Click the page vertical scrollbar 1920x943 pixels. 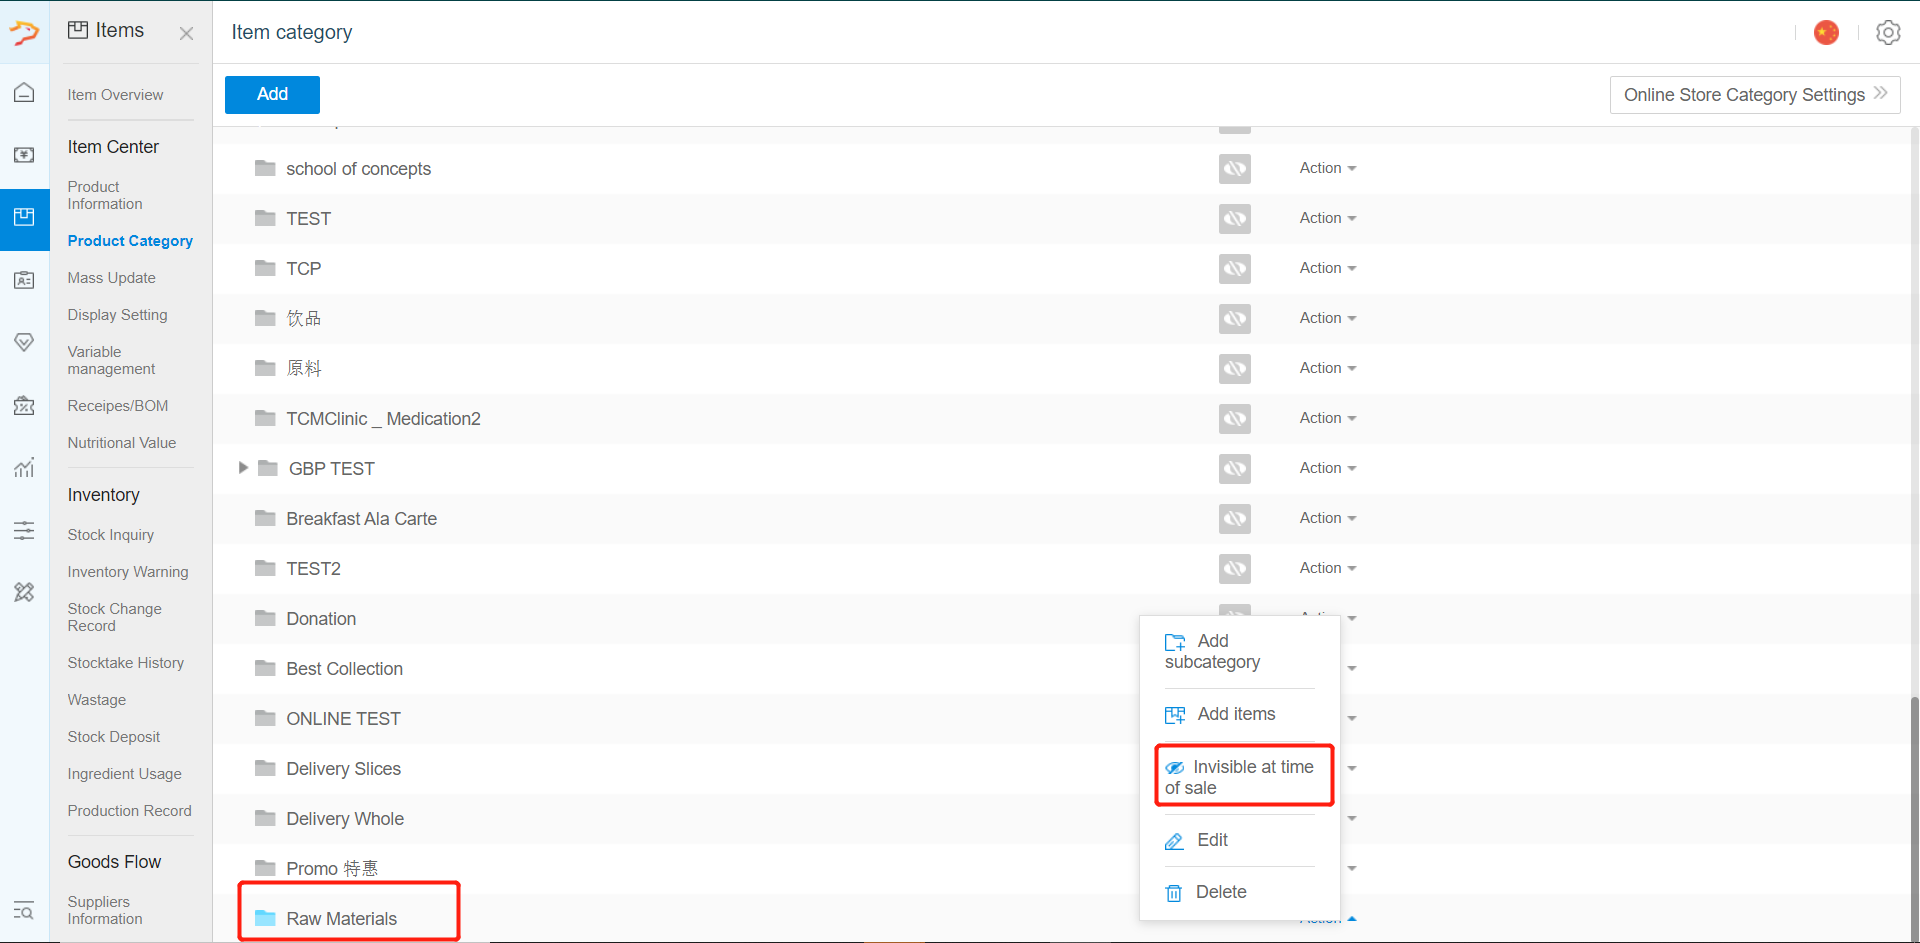click(1914, 820)
